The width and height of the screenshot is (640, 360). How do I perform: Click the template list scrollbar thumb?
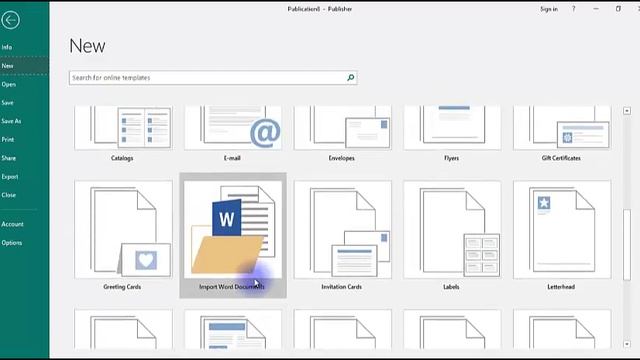click(627, 245)
